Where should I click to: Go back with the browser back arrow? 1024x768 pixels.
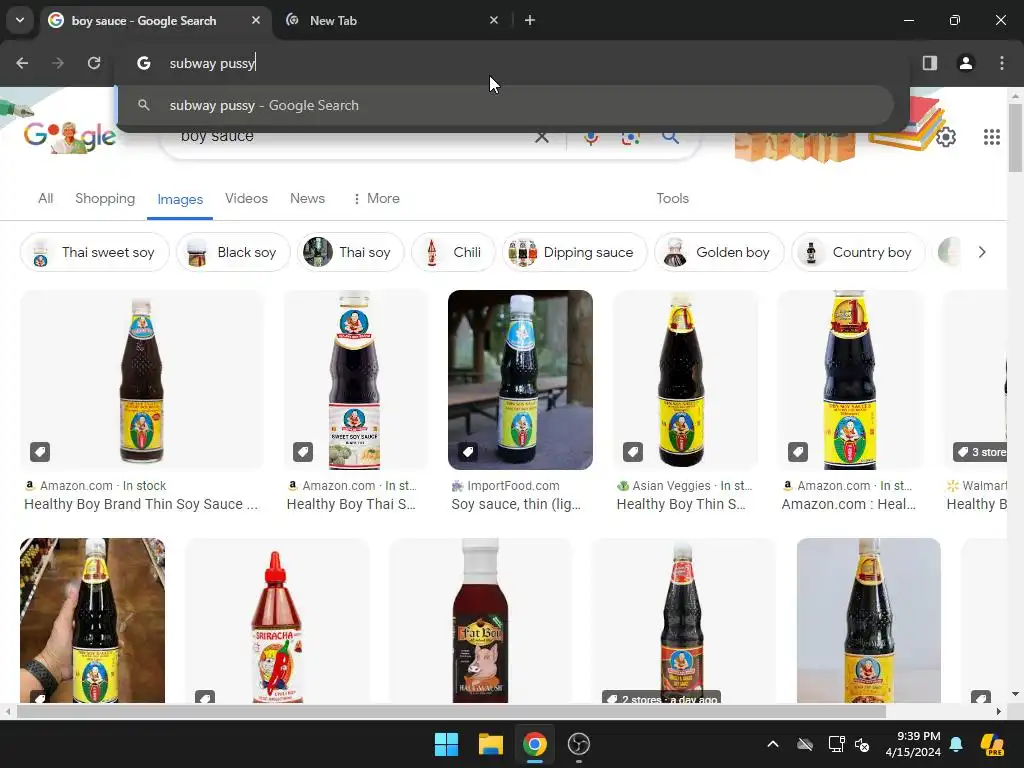pyautogui.click(x=22, y=63)
